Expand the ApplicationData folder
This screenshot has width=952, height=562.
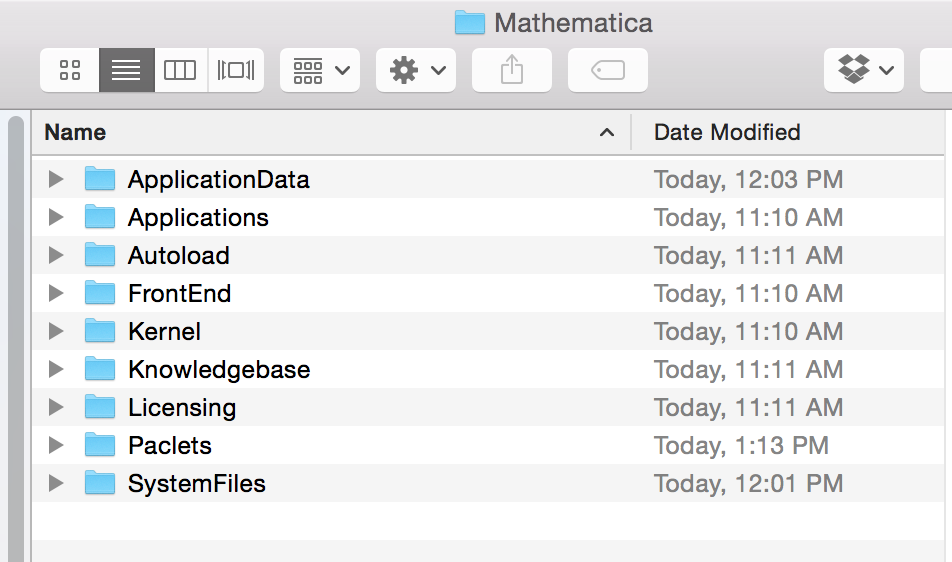pyautogui.click(x=56, y=180)
